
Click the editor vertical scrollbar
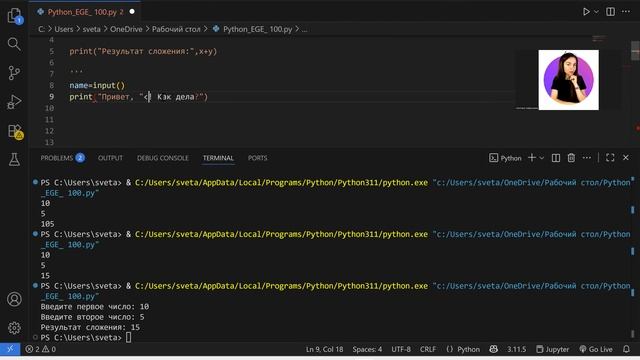pos(635,51)
